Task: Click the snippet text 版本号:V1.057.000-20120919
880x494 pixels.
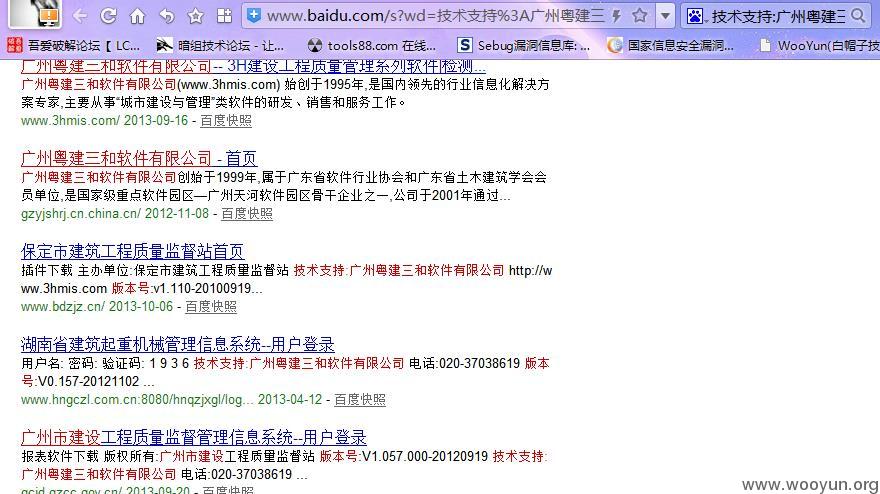Action: (404, 456)
